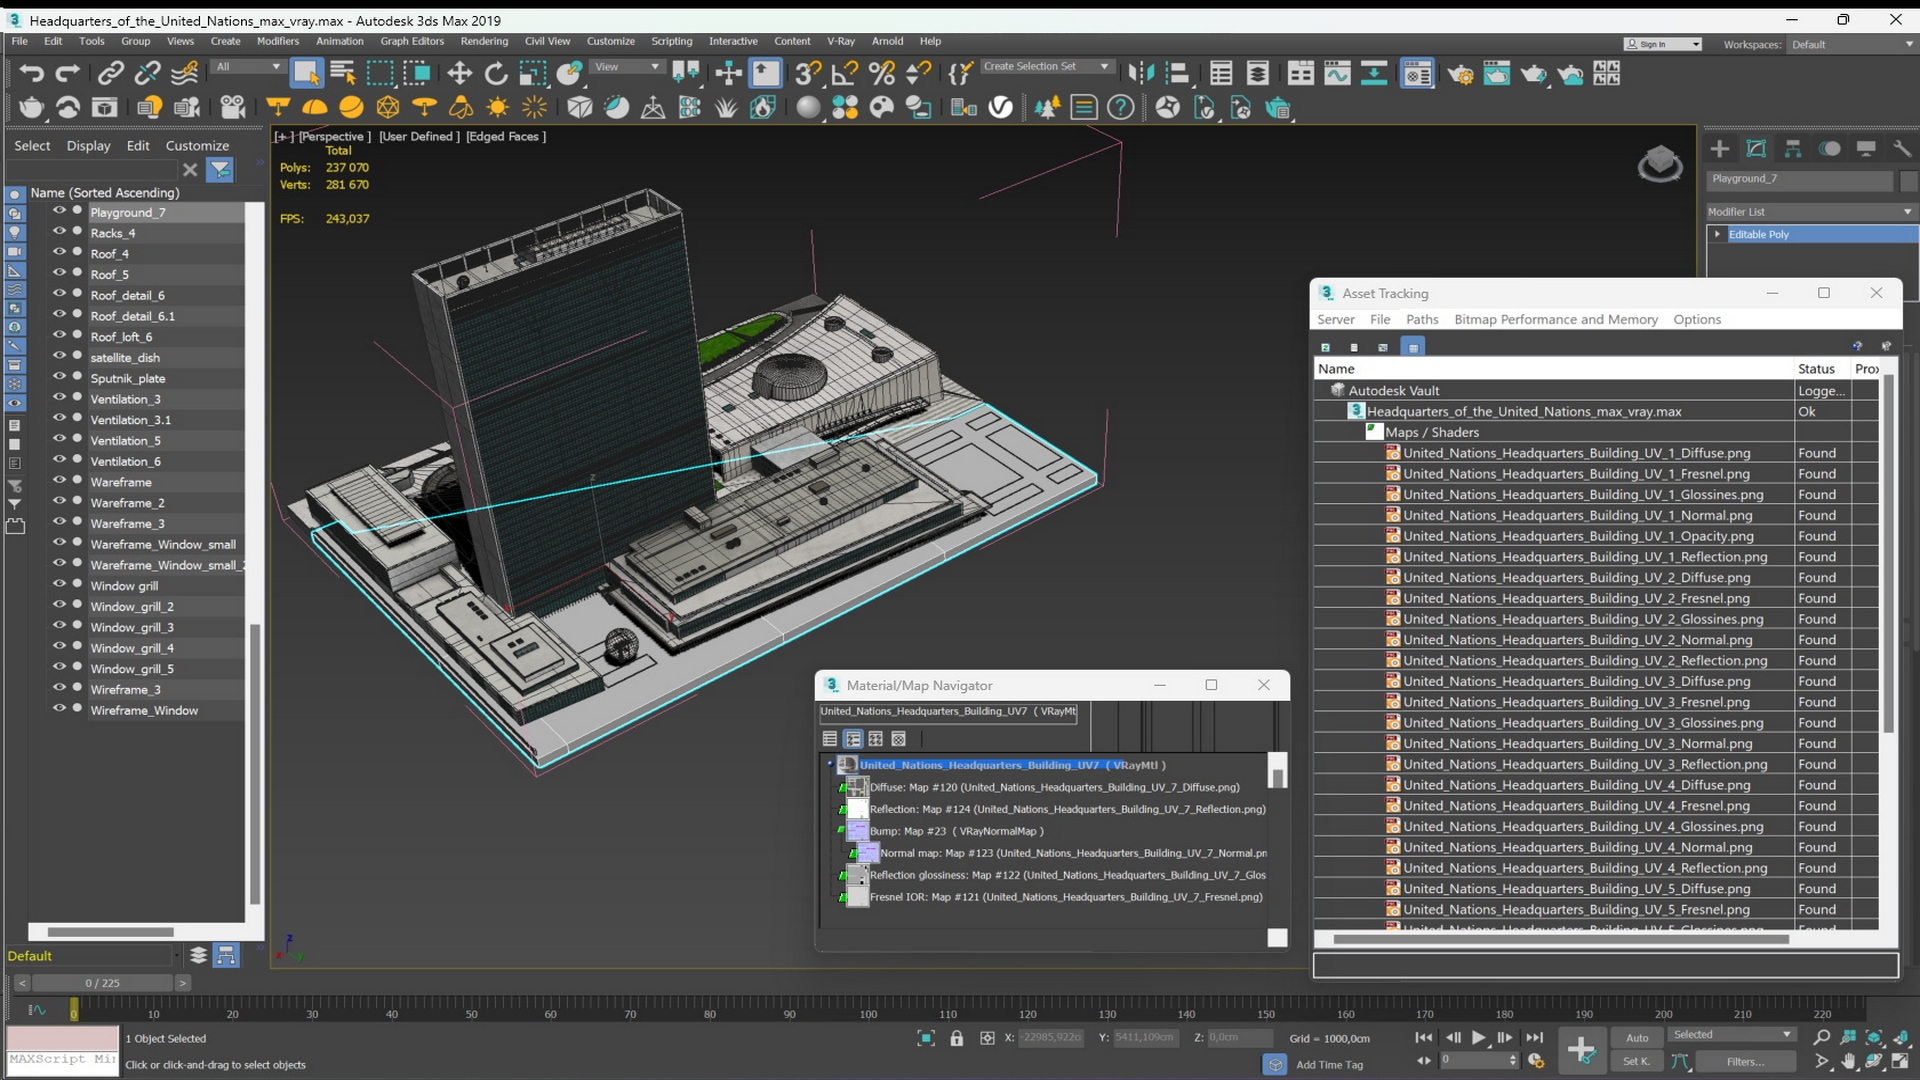Select the Link tool chain icon
The image size is (1920, 1080).
click(x=110, y=73)
